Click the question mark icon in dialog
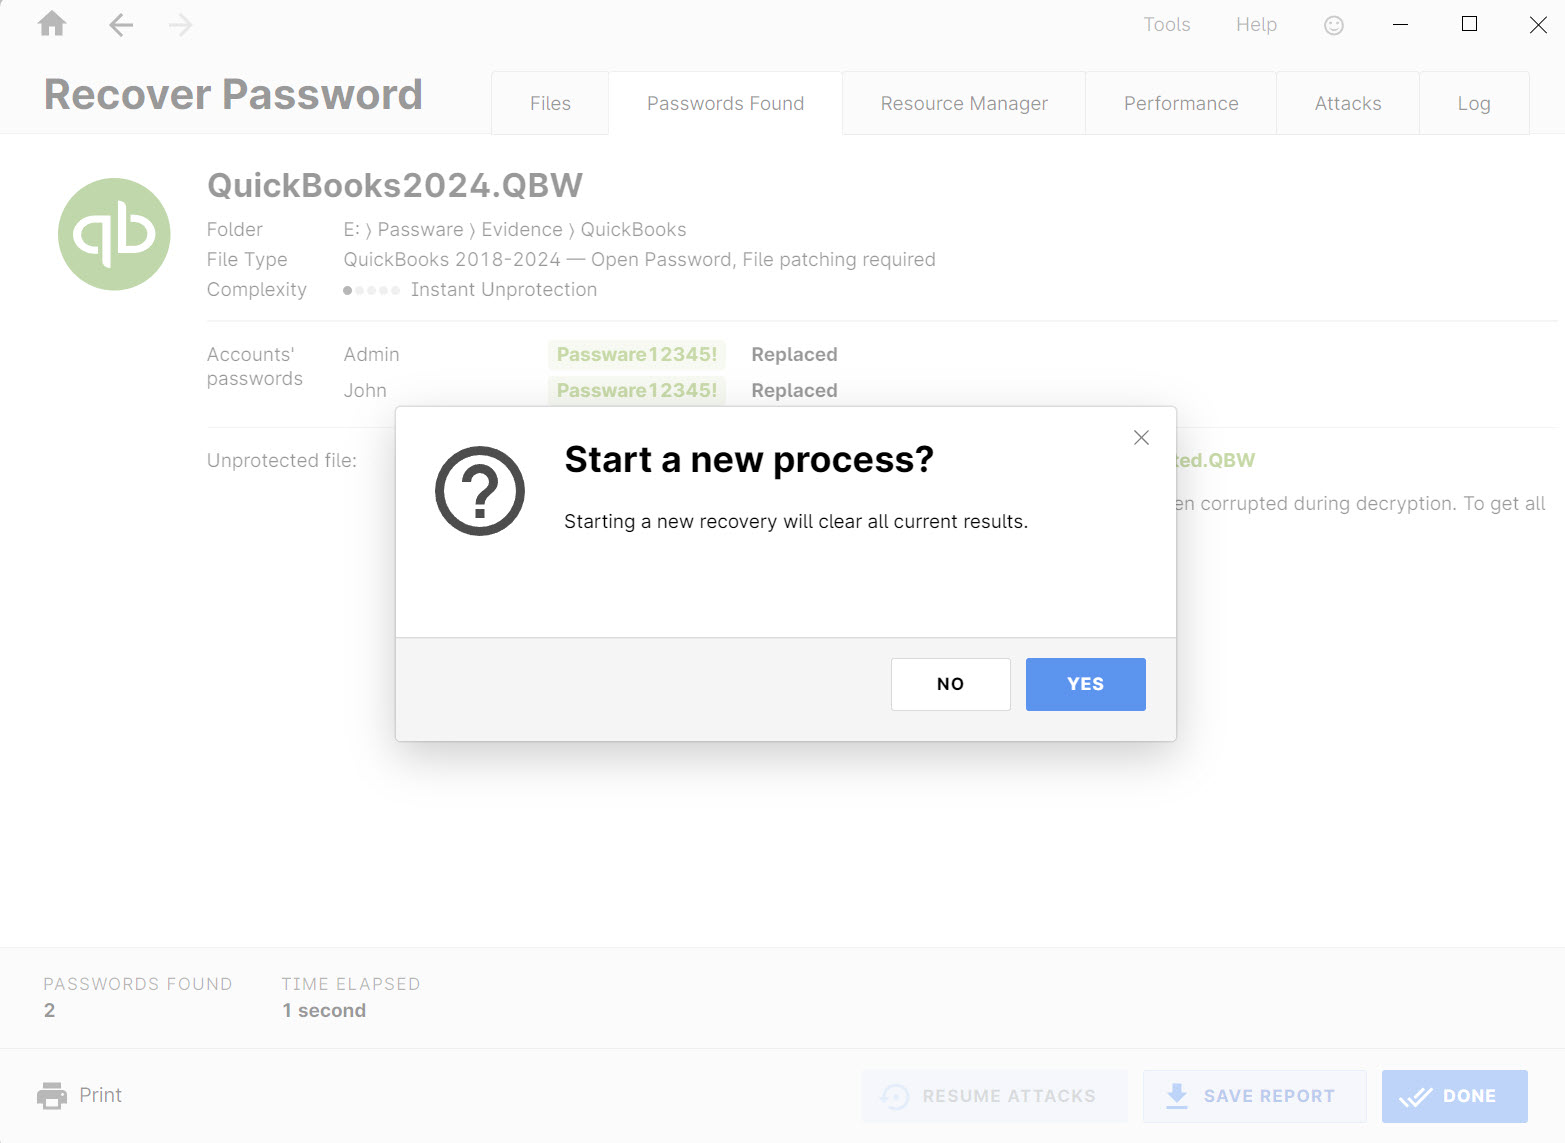The width and height of the screenshot is (1565, 1143). coord(480,491)
